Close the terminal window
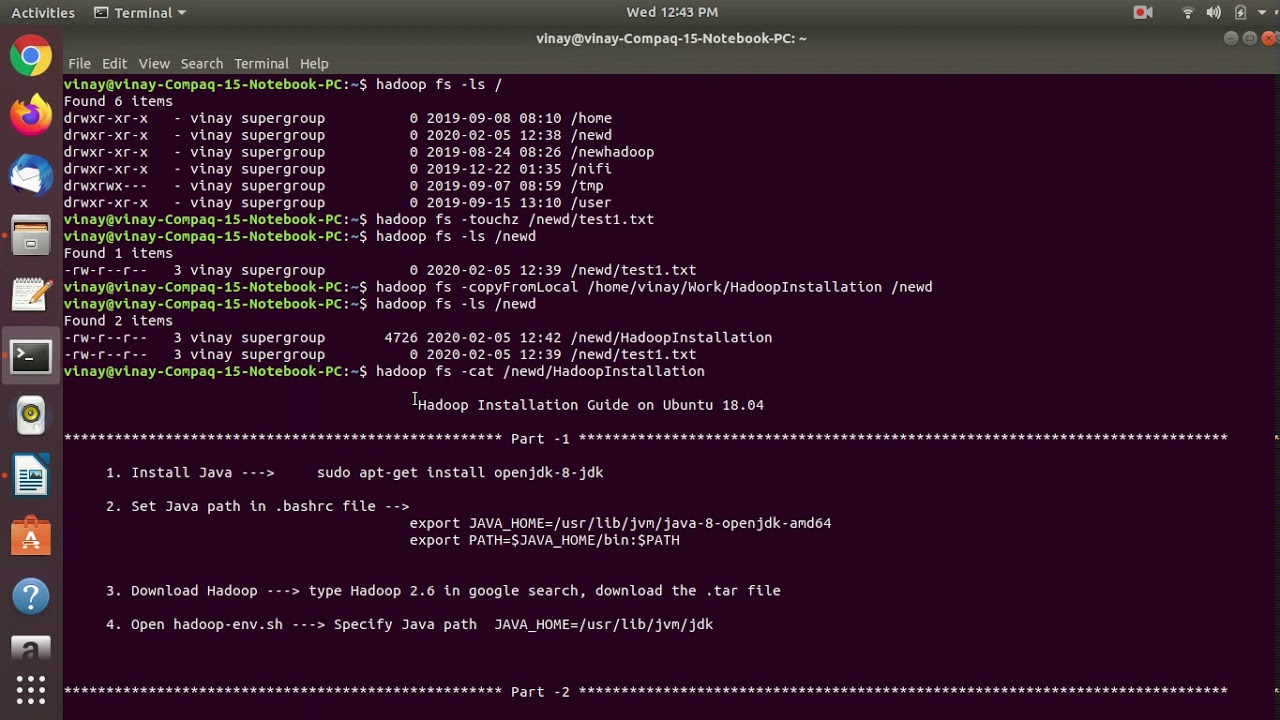The image size is (1280, 720). point(1269,38)
